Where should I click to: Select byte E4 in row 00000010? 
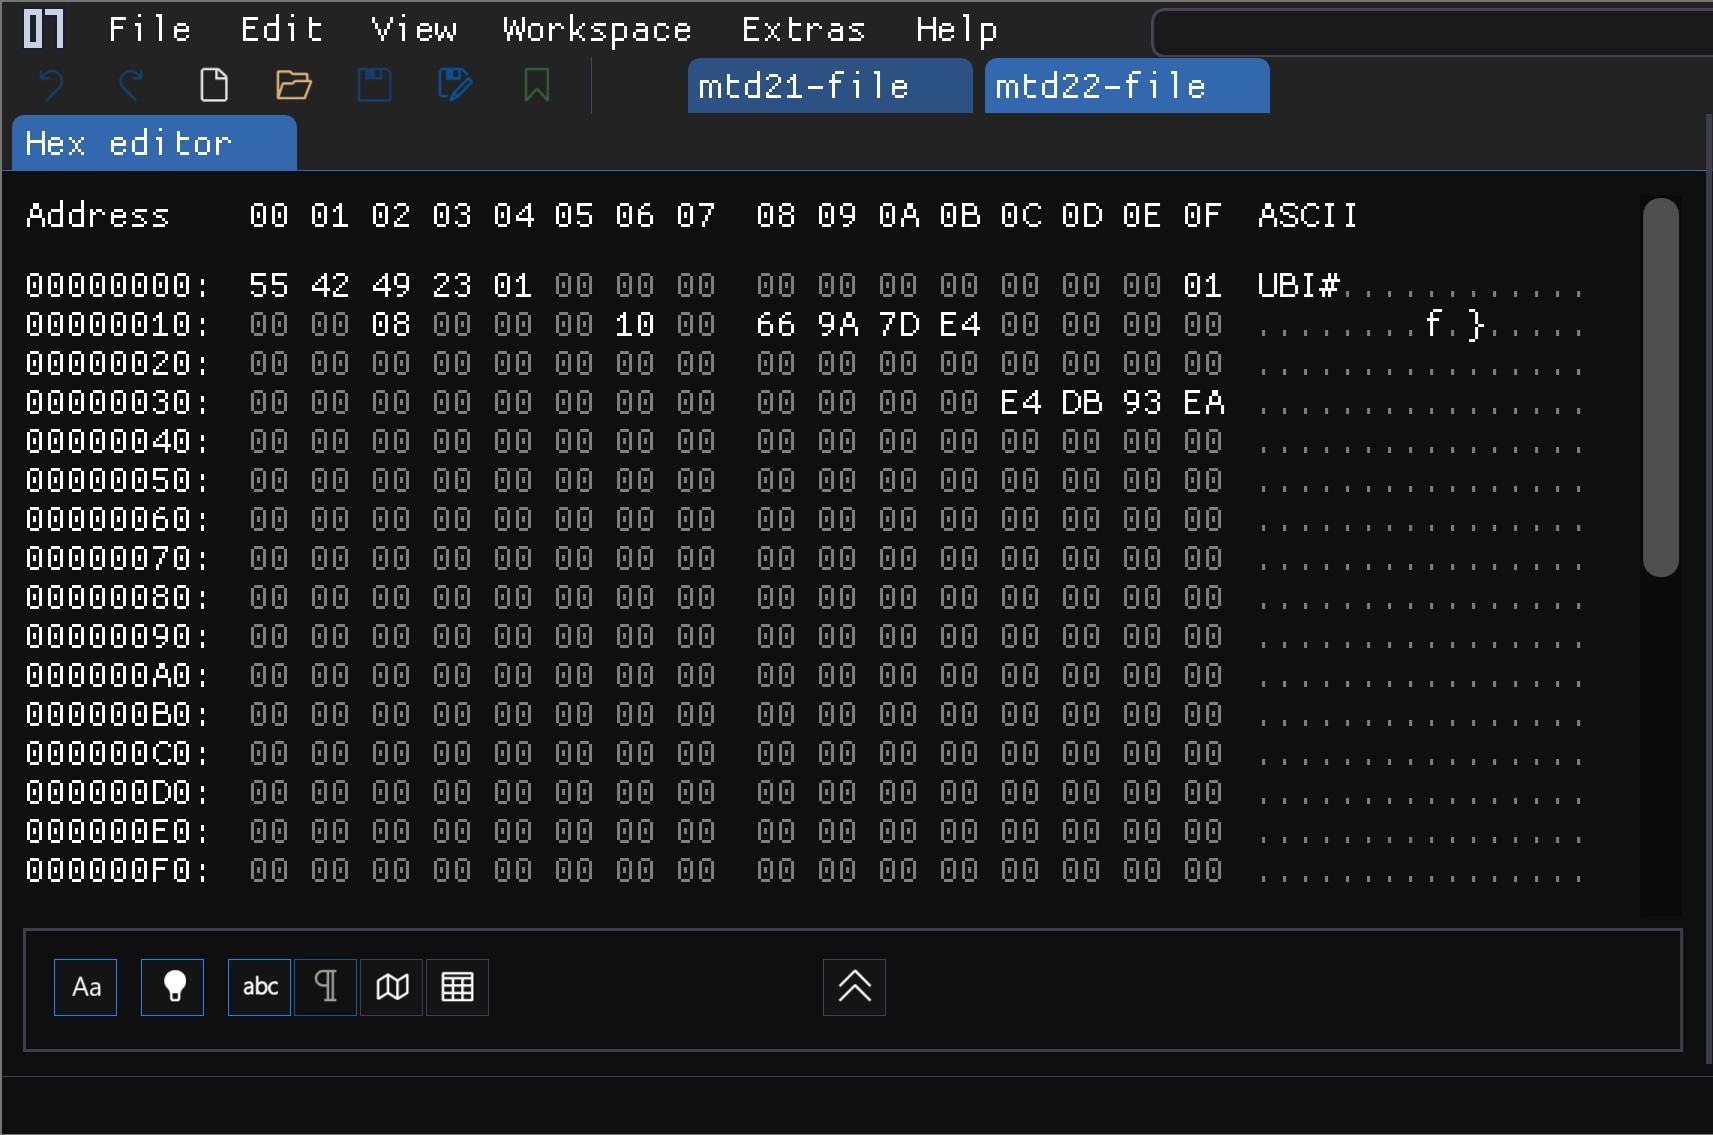960,325
